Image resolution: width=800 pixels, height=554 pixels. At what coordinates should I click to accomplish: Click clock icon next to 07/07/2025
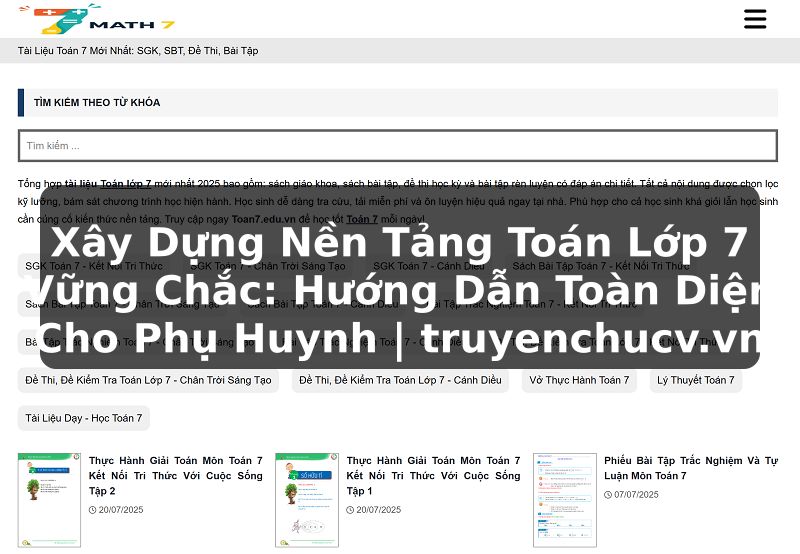point(608,494)
